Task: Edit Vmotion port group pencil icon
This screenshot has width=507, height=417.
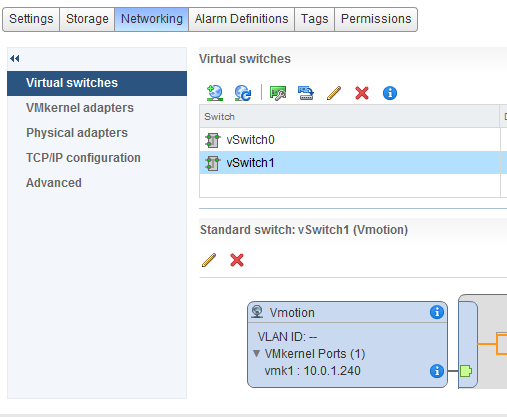Action: point(209,260)
